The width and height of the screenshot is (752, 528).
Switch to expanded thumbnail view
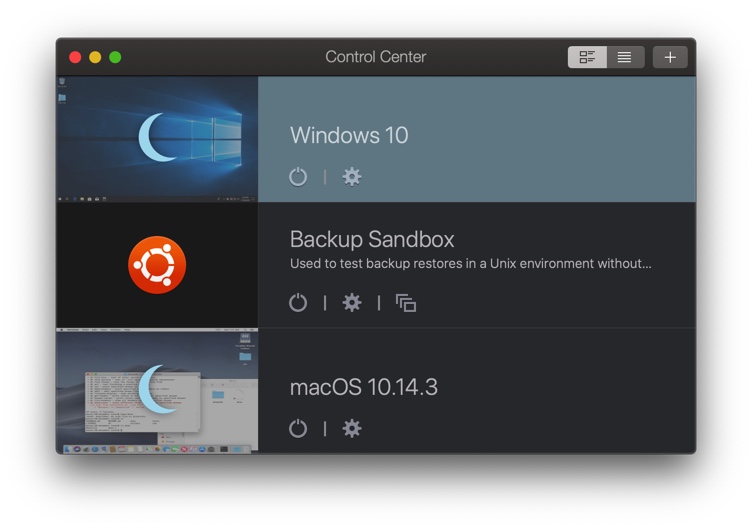(587, 57)
